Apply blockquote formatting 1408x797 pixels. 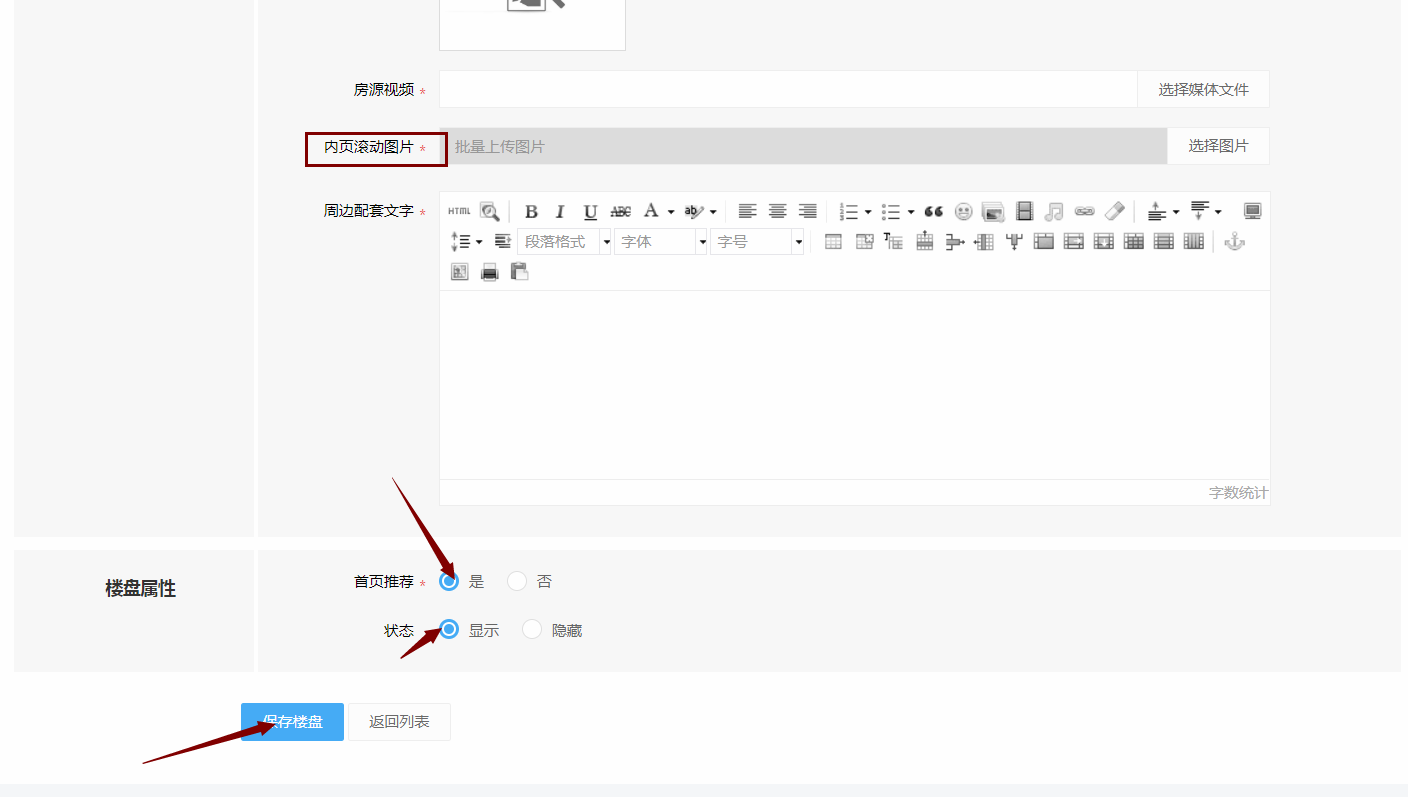934,211
